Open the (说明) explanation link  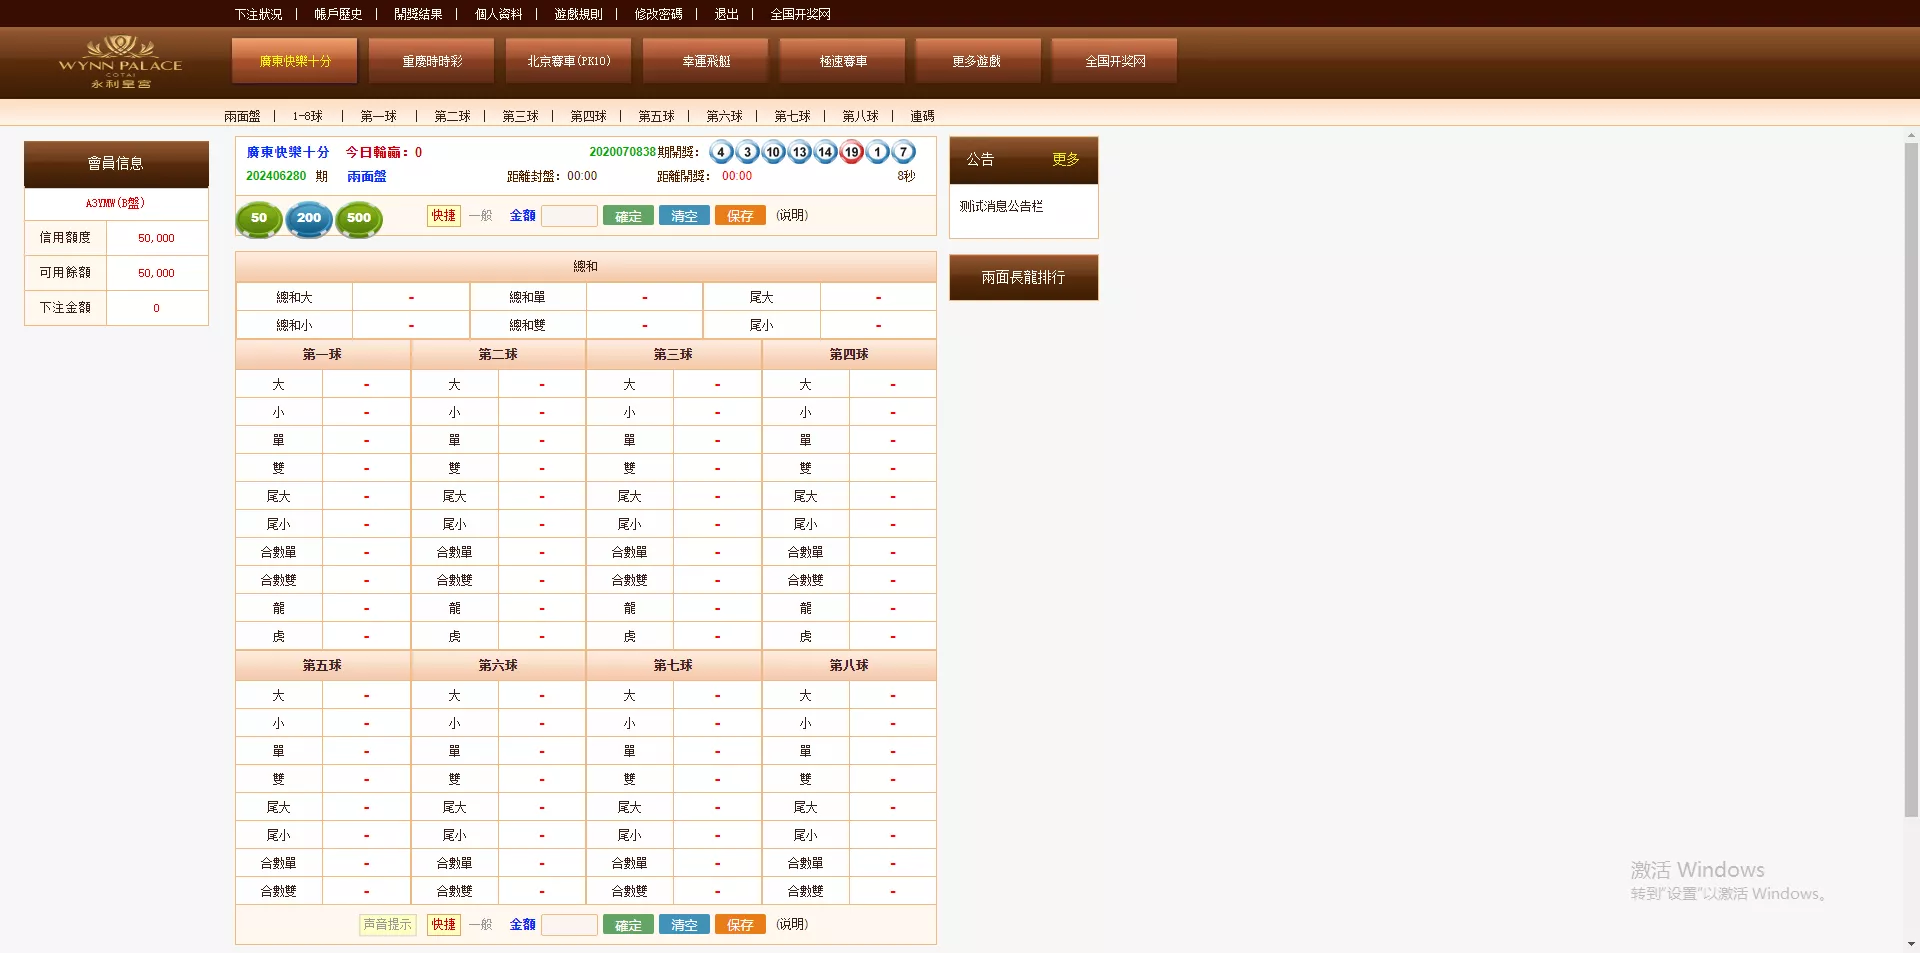(x=791, y=215)
